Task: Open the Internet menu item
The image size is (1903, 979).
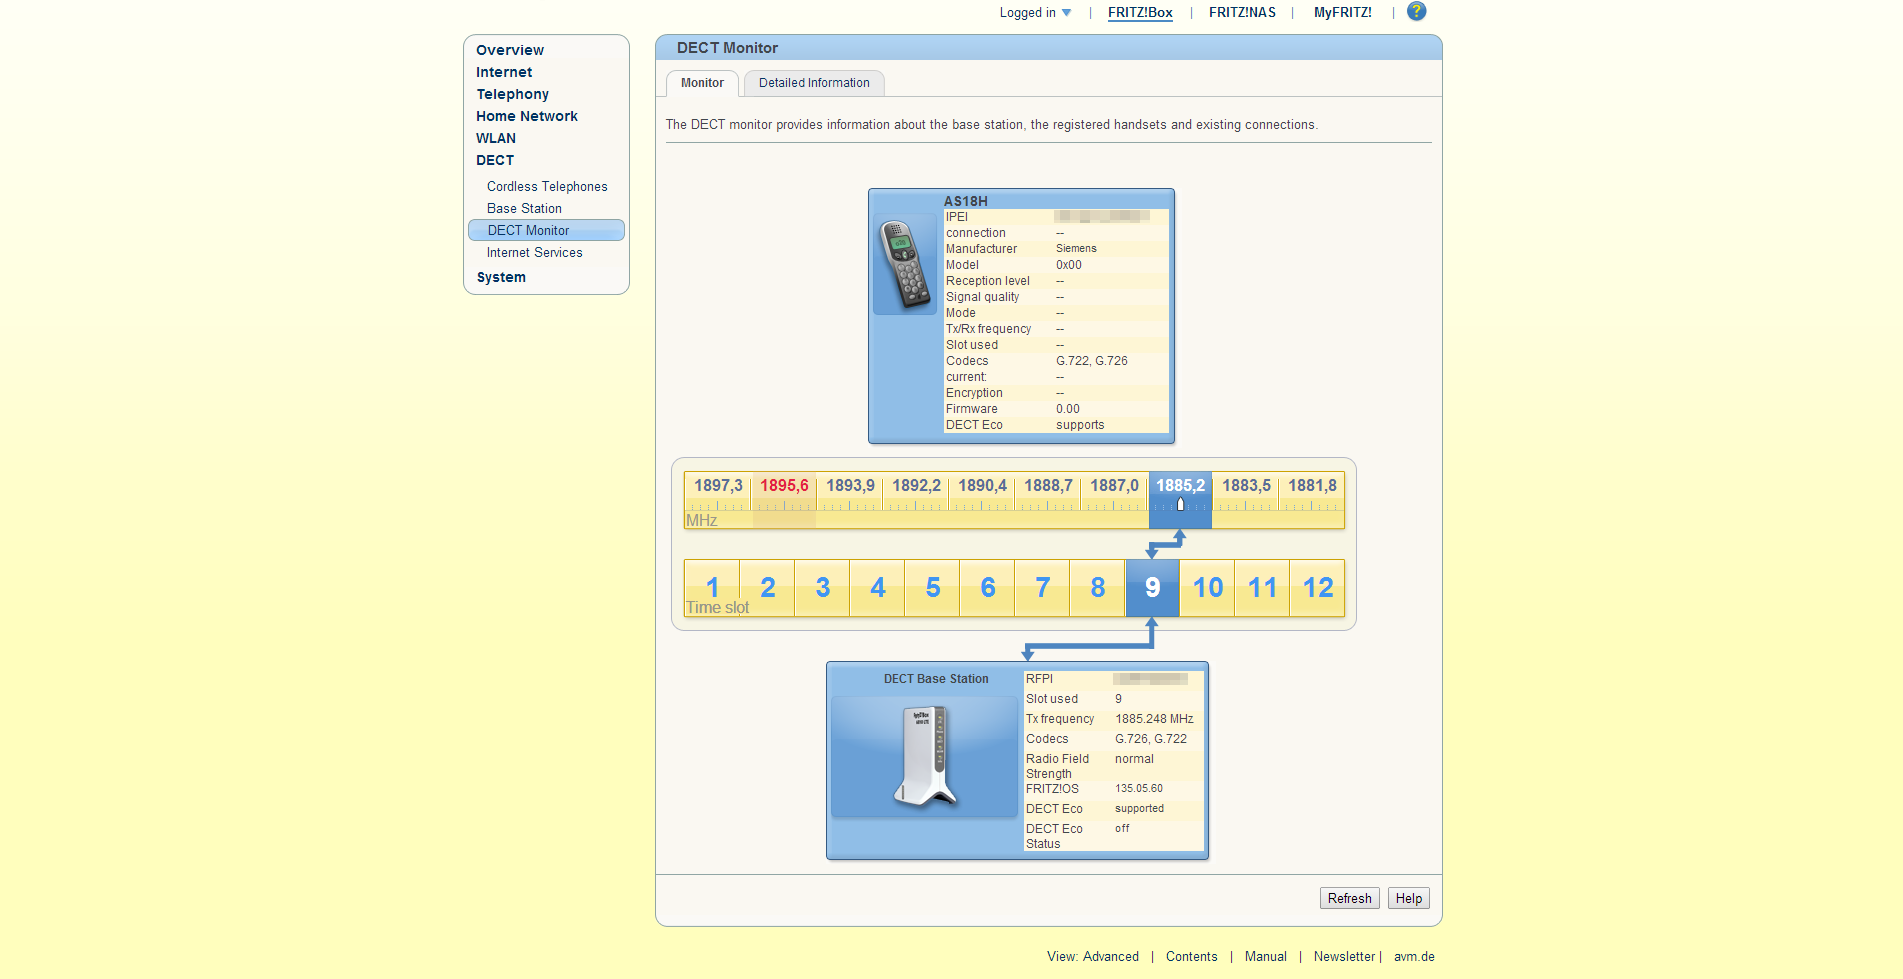Action: coord(504,72)
